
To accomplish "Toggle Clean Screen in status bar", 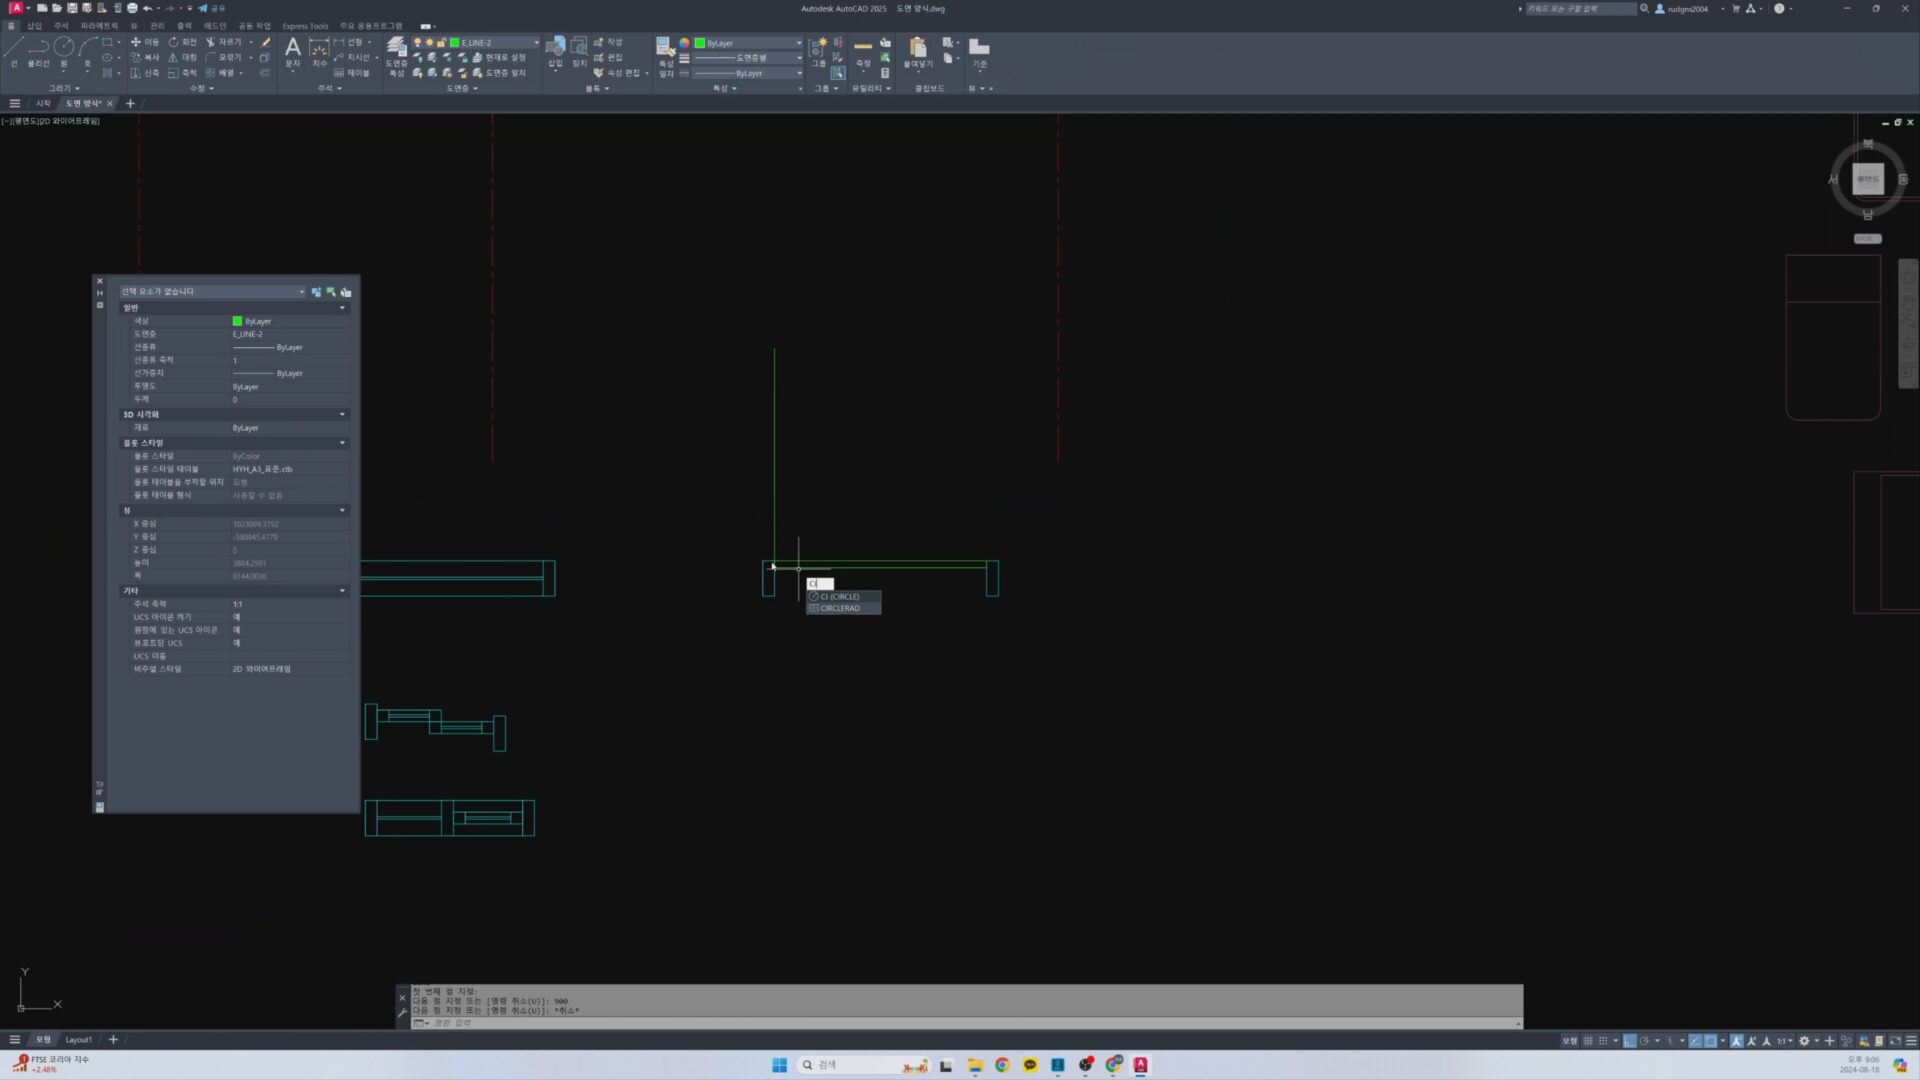I will click(x=1895, y=1040).
